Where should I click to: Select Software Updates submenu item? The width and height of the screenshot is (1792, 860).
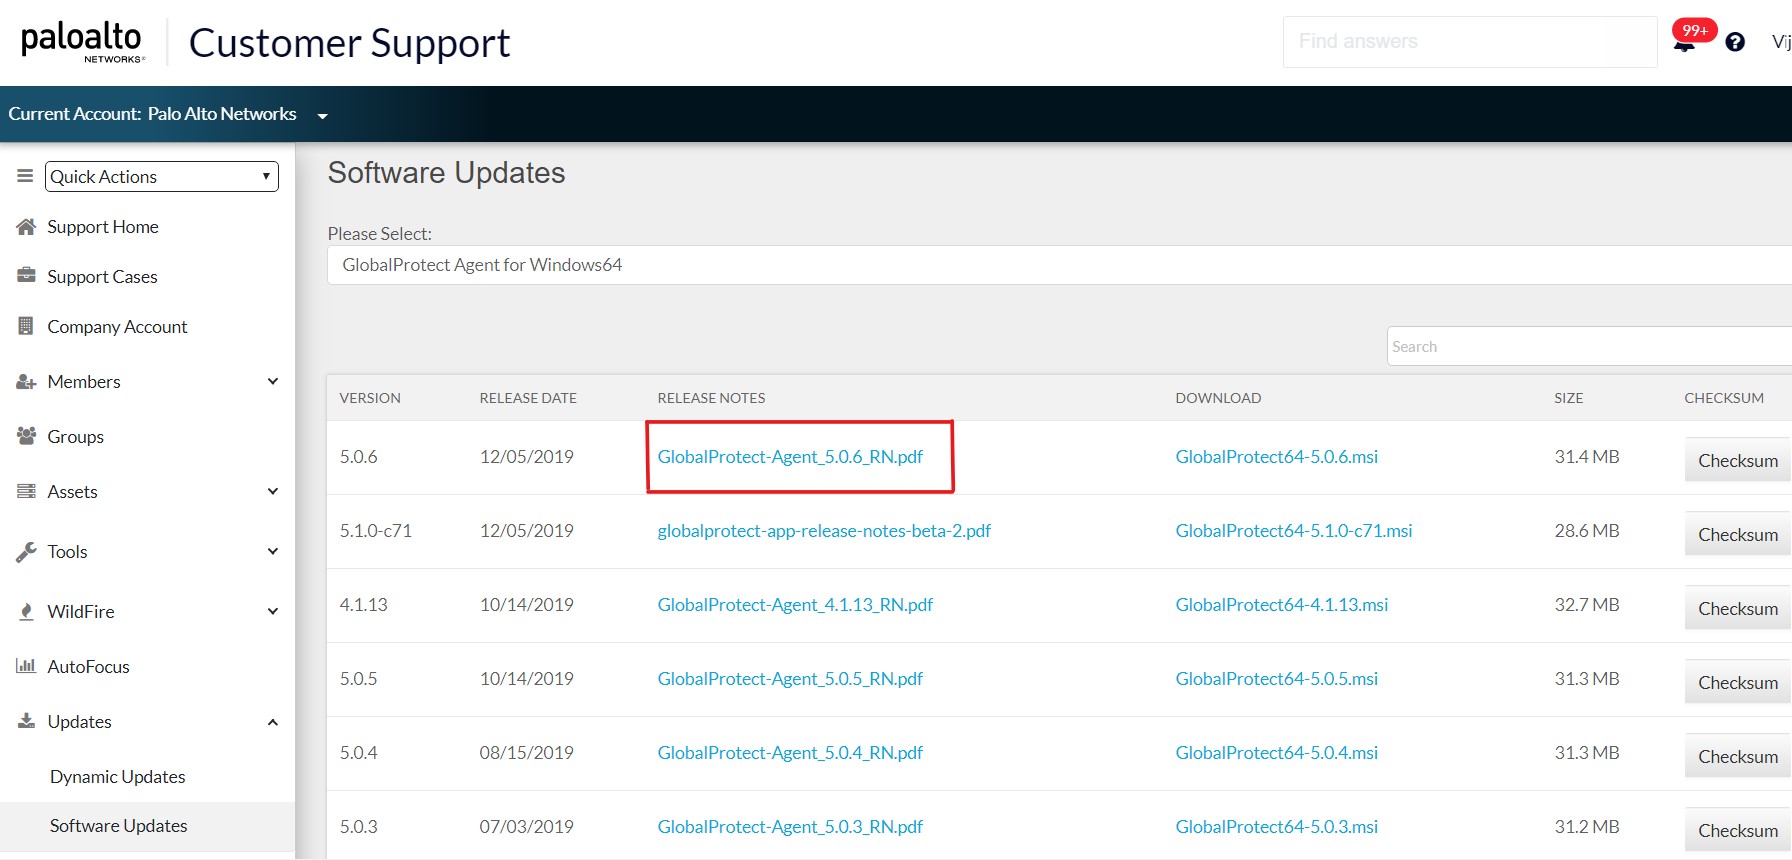(x=119, y=826)
